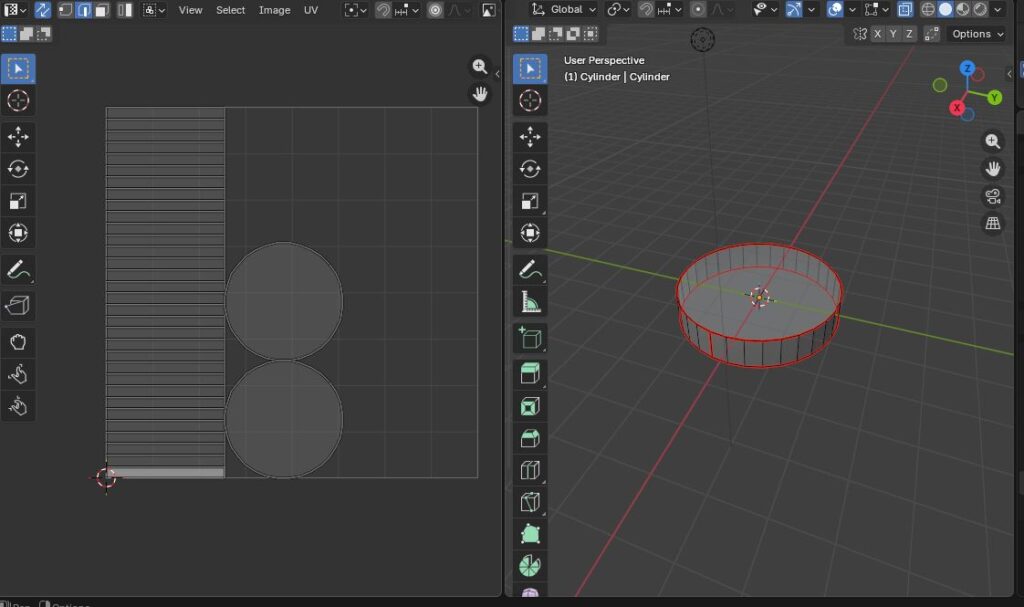Toggle UV sync selection in UV editor

tap(43, 10)
